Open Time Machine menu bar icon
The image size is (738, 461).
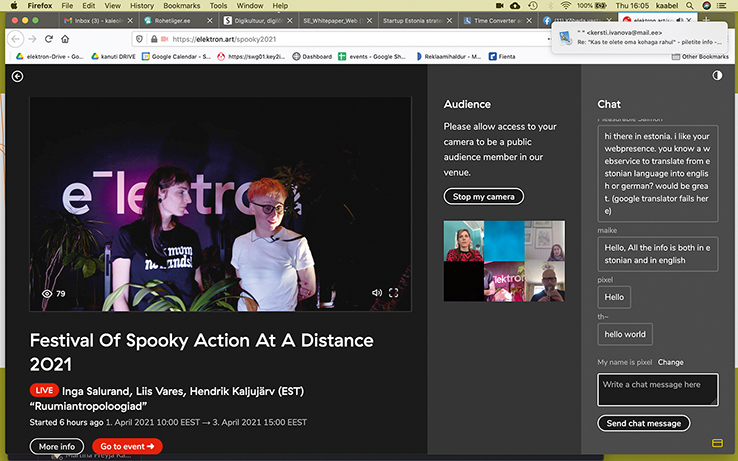point(533,6)
